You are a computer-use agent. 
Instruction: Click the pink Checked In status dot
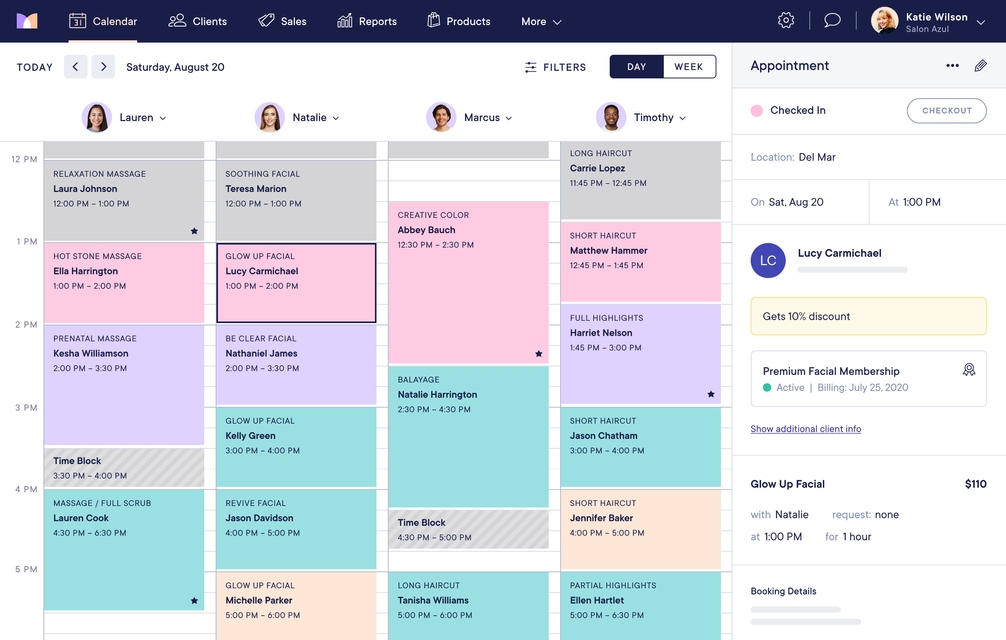coord(757,111)
